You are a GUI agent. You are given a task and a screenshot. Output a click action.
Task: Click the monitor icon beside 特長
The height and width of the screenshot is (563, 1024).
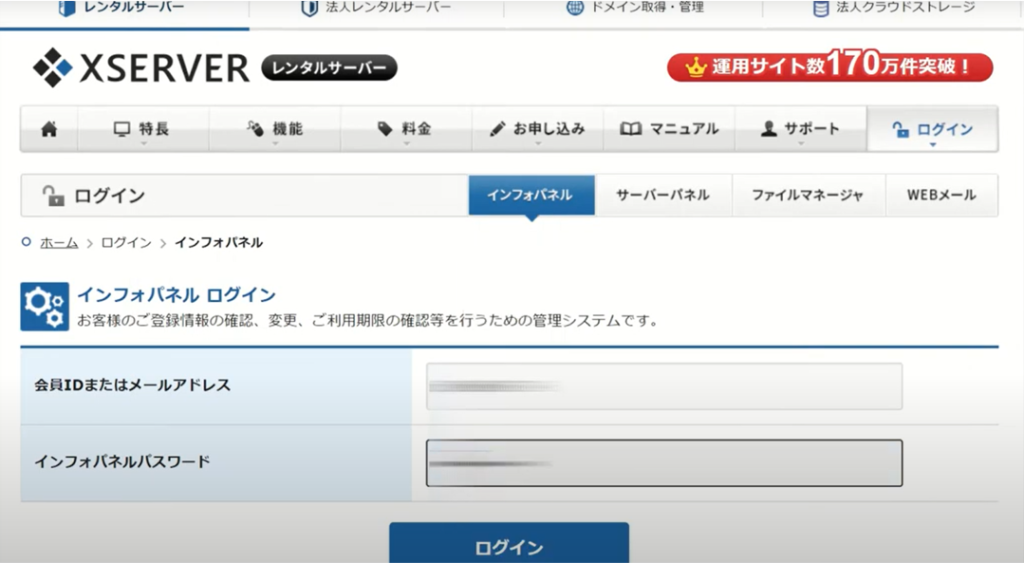click(x=122, y=129)
